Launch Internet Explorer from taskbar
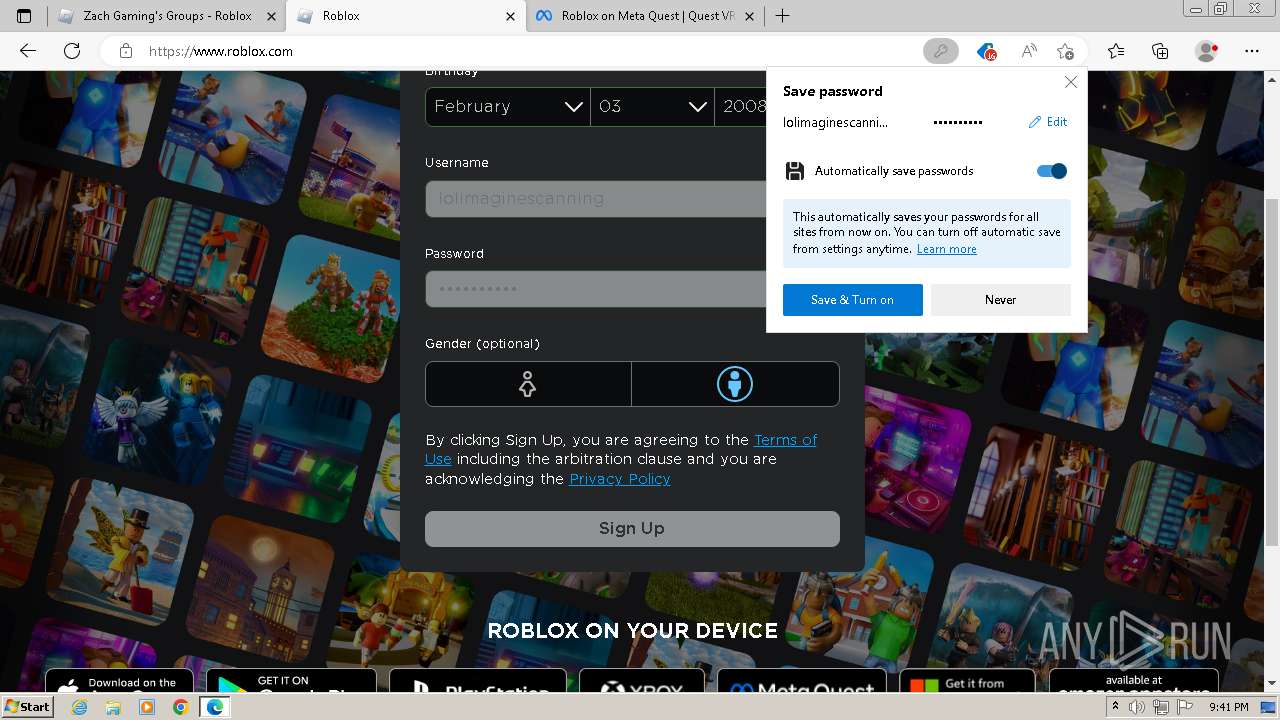Viewport: 1280px width, 720px height. (79, 707)
